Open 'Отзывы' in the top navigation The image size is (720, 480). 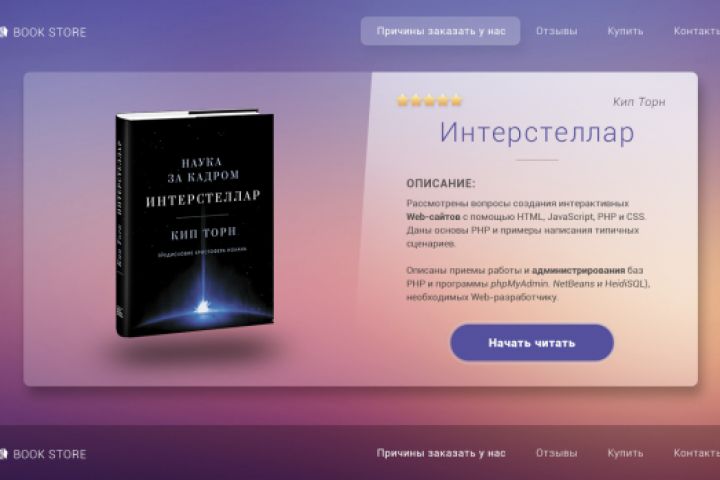point(557,31)
